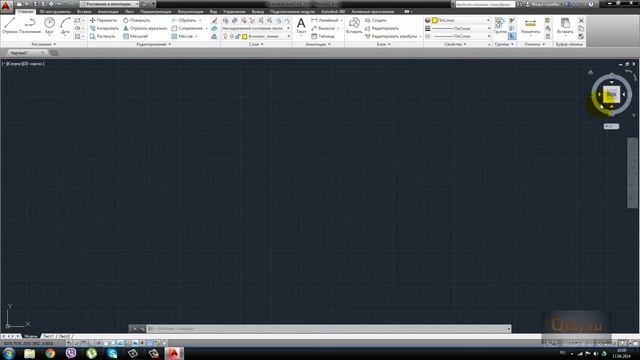Click the Group (Группа) tool

[500, 25]
